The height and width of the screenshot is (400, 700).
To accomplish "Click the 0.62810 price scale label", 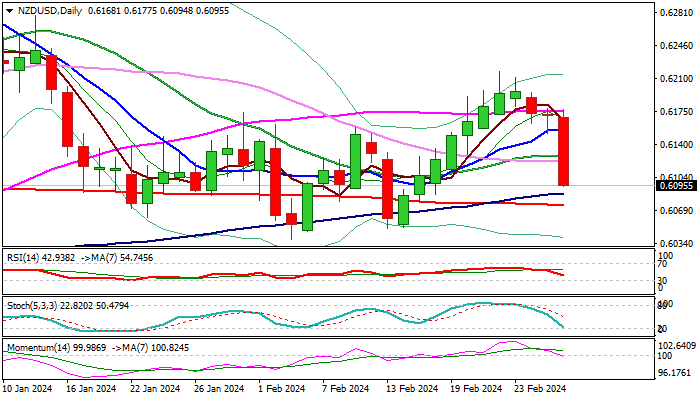I will pos(676,12).
